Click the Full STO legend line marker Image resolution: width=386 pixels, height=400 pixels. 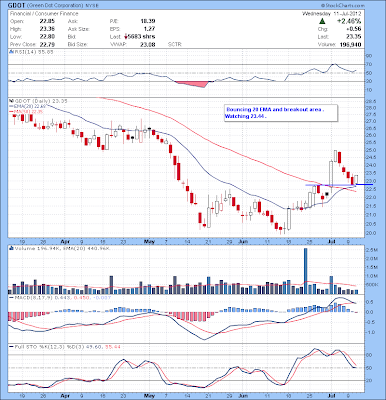click(11, 347)
